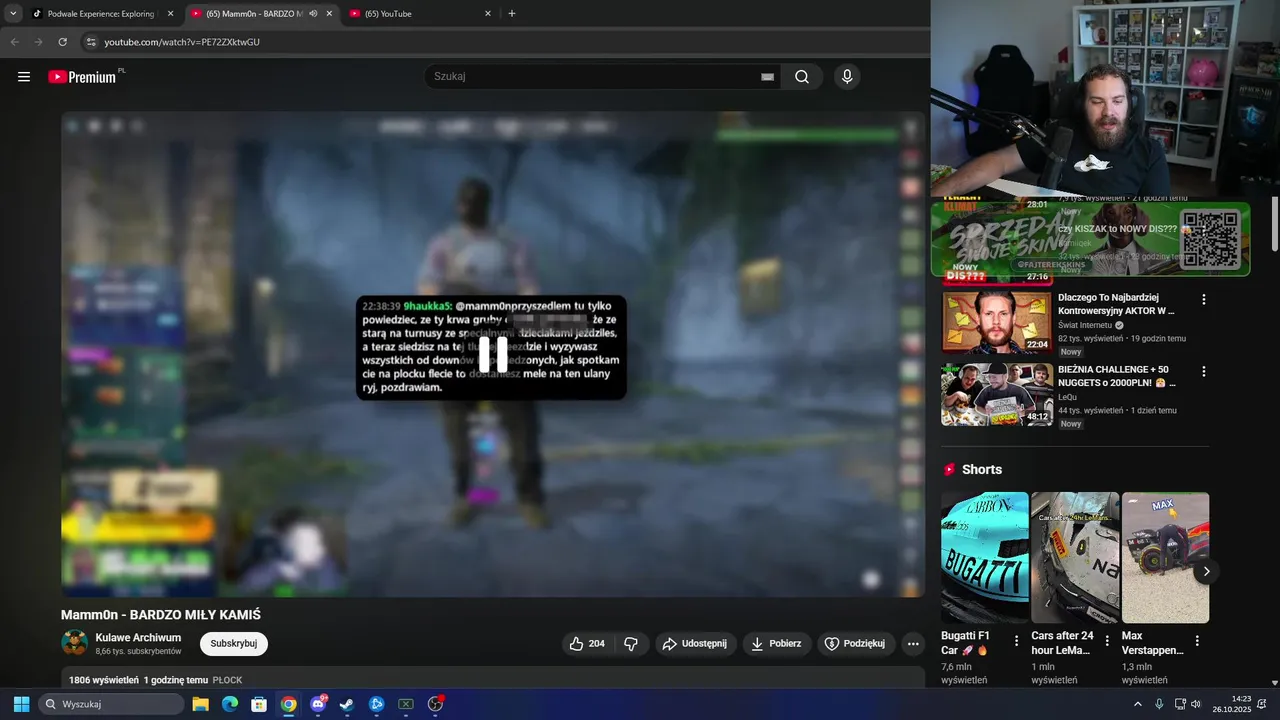Click the LeQu channel name
The width and height of the screenshot is (1280, 720).
pos(1068,397)
